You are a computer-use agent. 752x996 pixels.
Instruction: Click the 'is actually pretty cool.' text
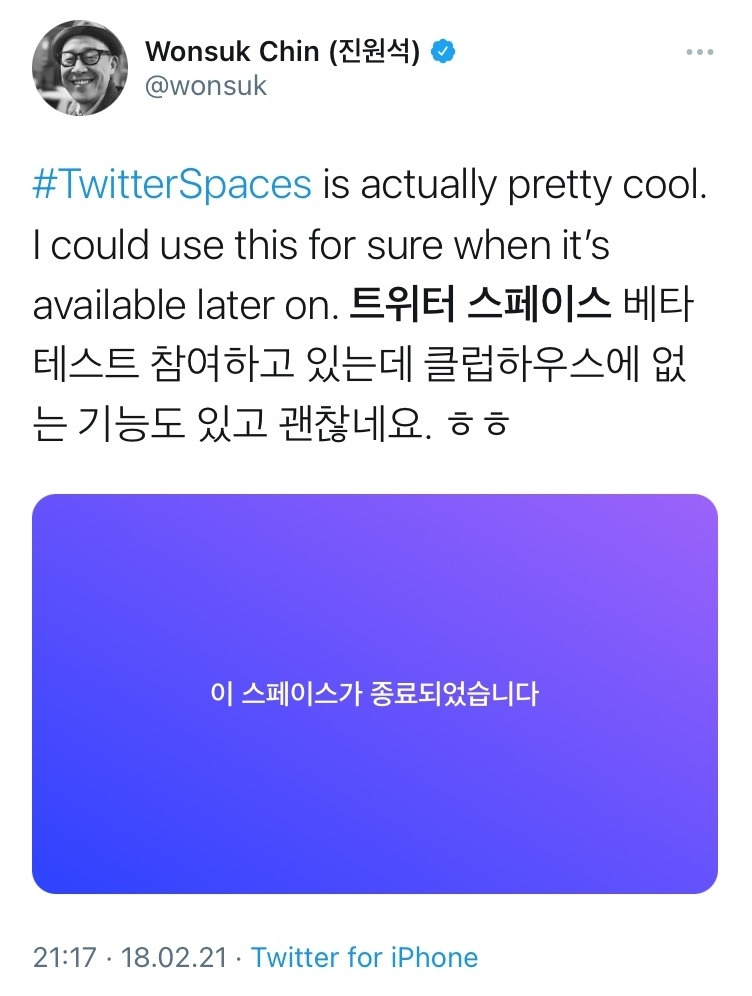pos(514,186)
